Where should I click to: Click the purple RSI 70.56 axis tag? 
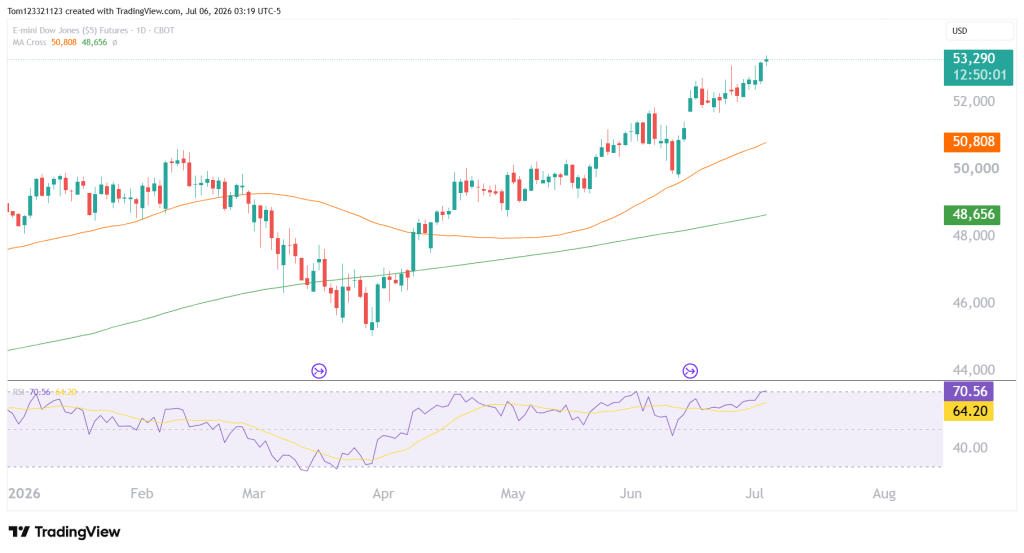(x=969, y=391)
